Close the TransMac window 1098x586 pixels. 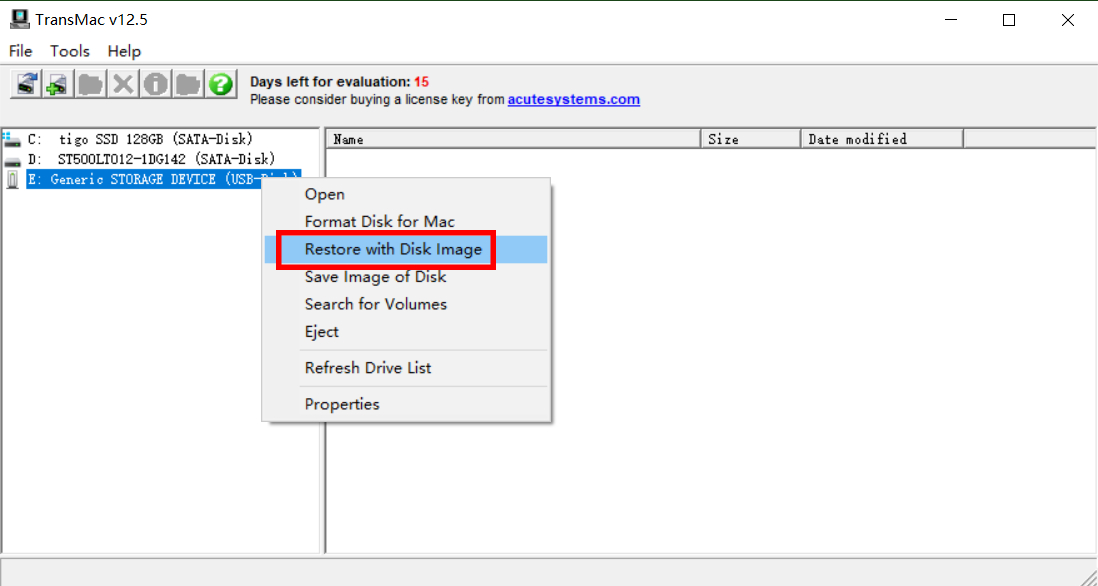coord(1068,20)
